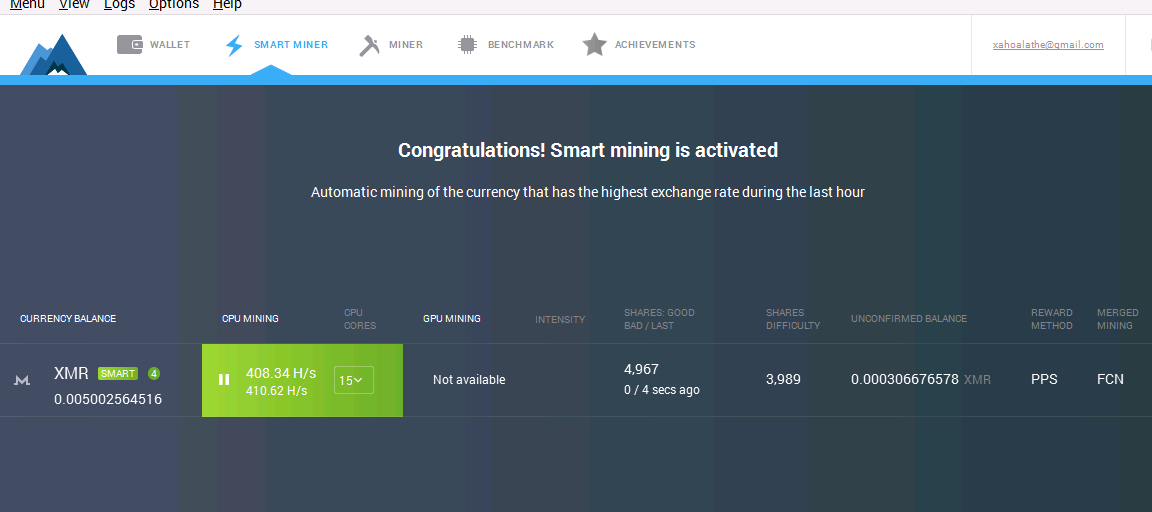Switch to the Benchmark tab
The height and width of the screenshot is (512, 1152).
coord(505,45)
